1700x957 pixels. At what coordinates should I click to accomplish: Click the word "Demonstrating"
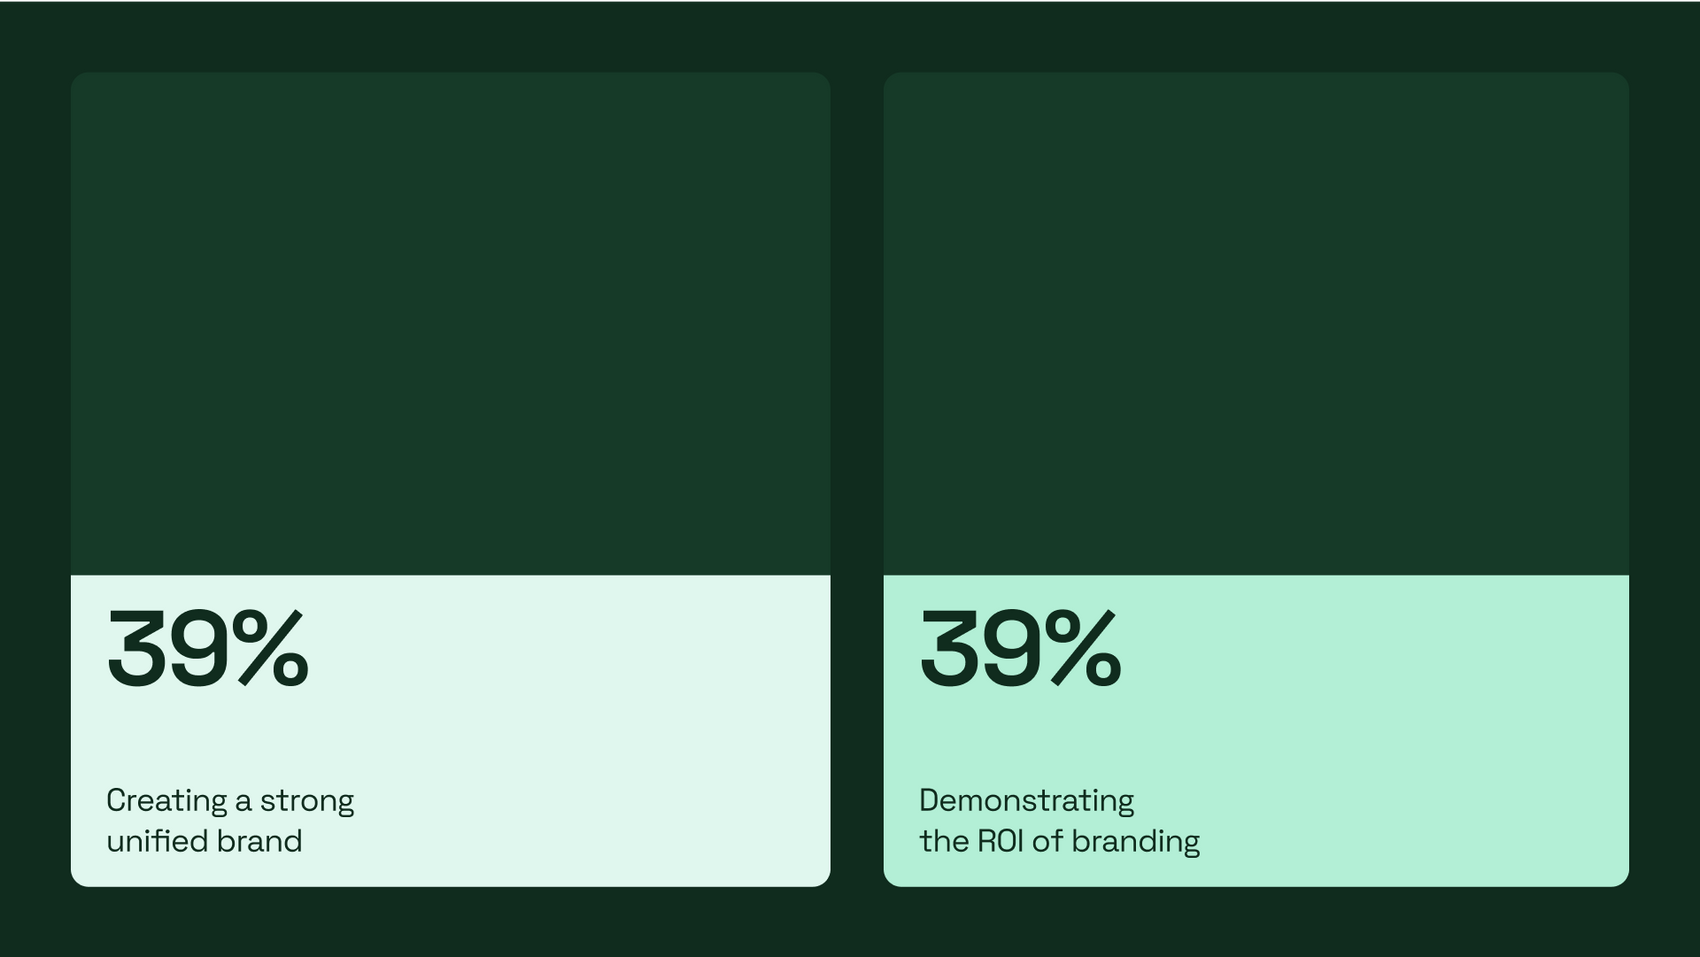(x=1027, y=801)
